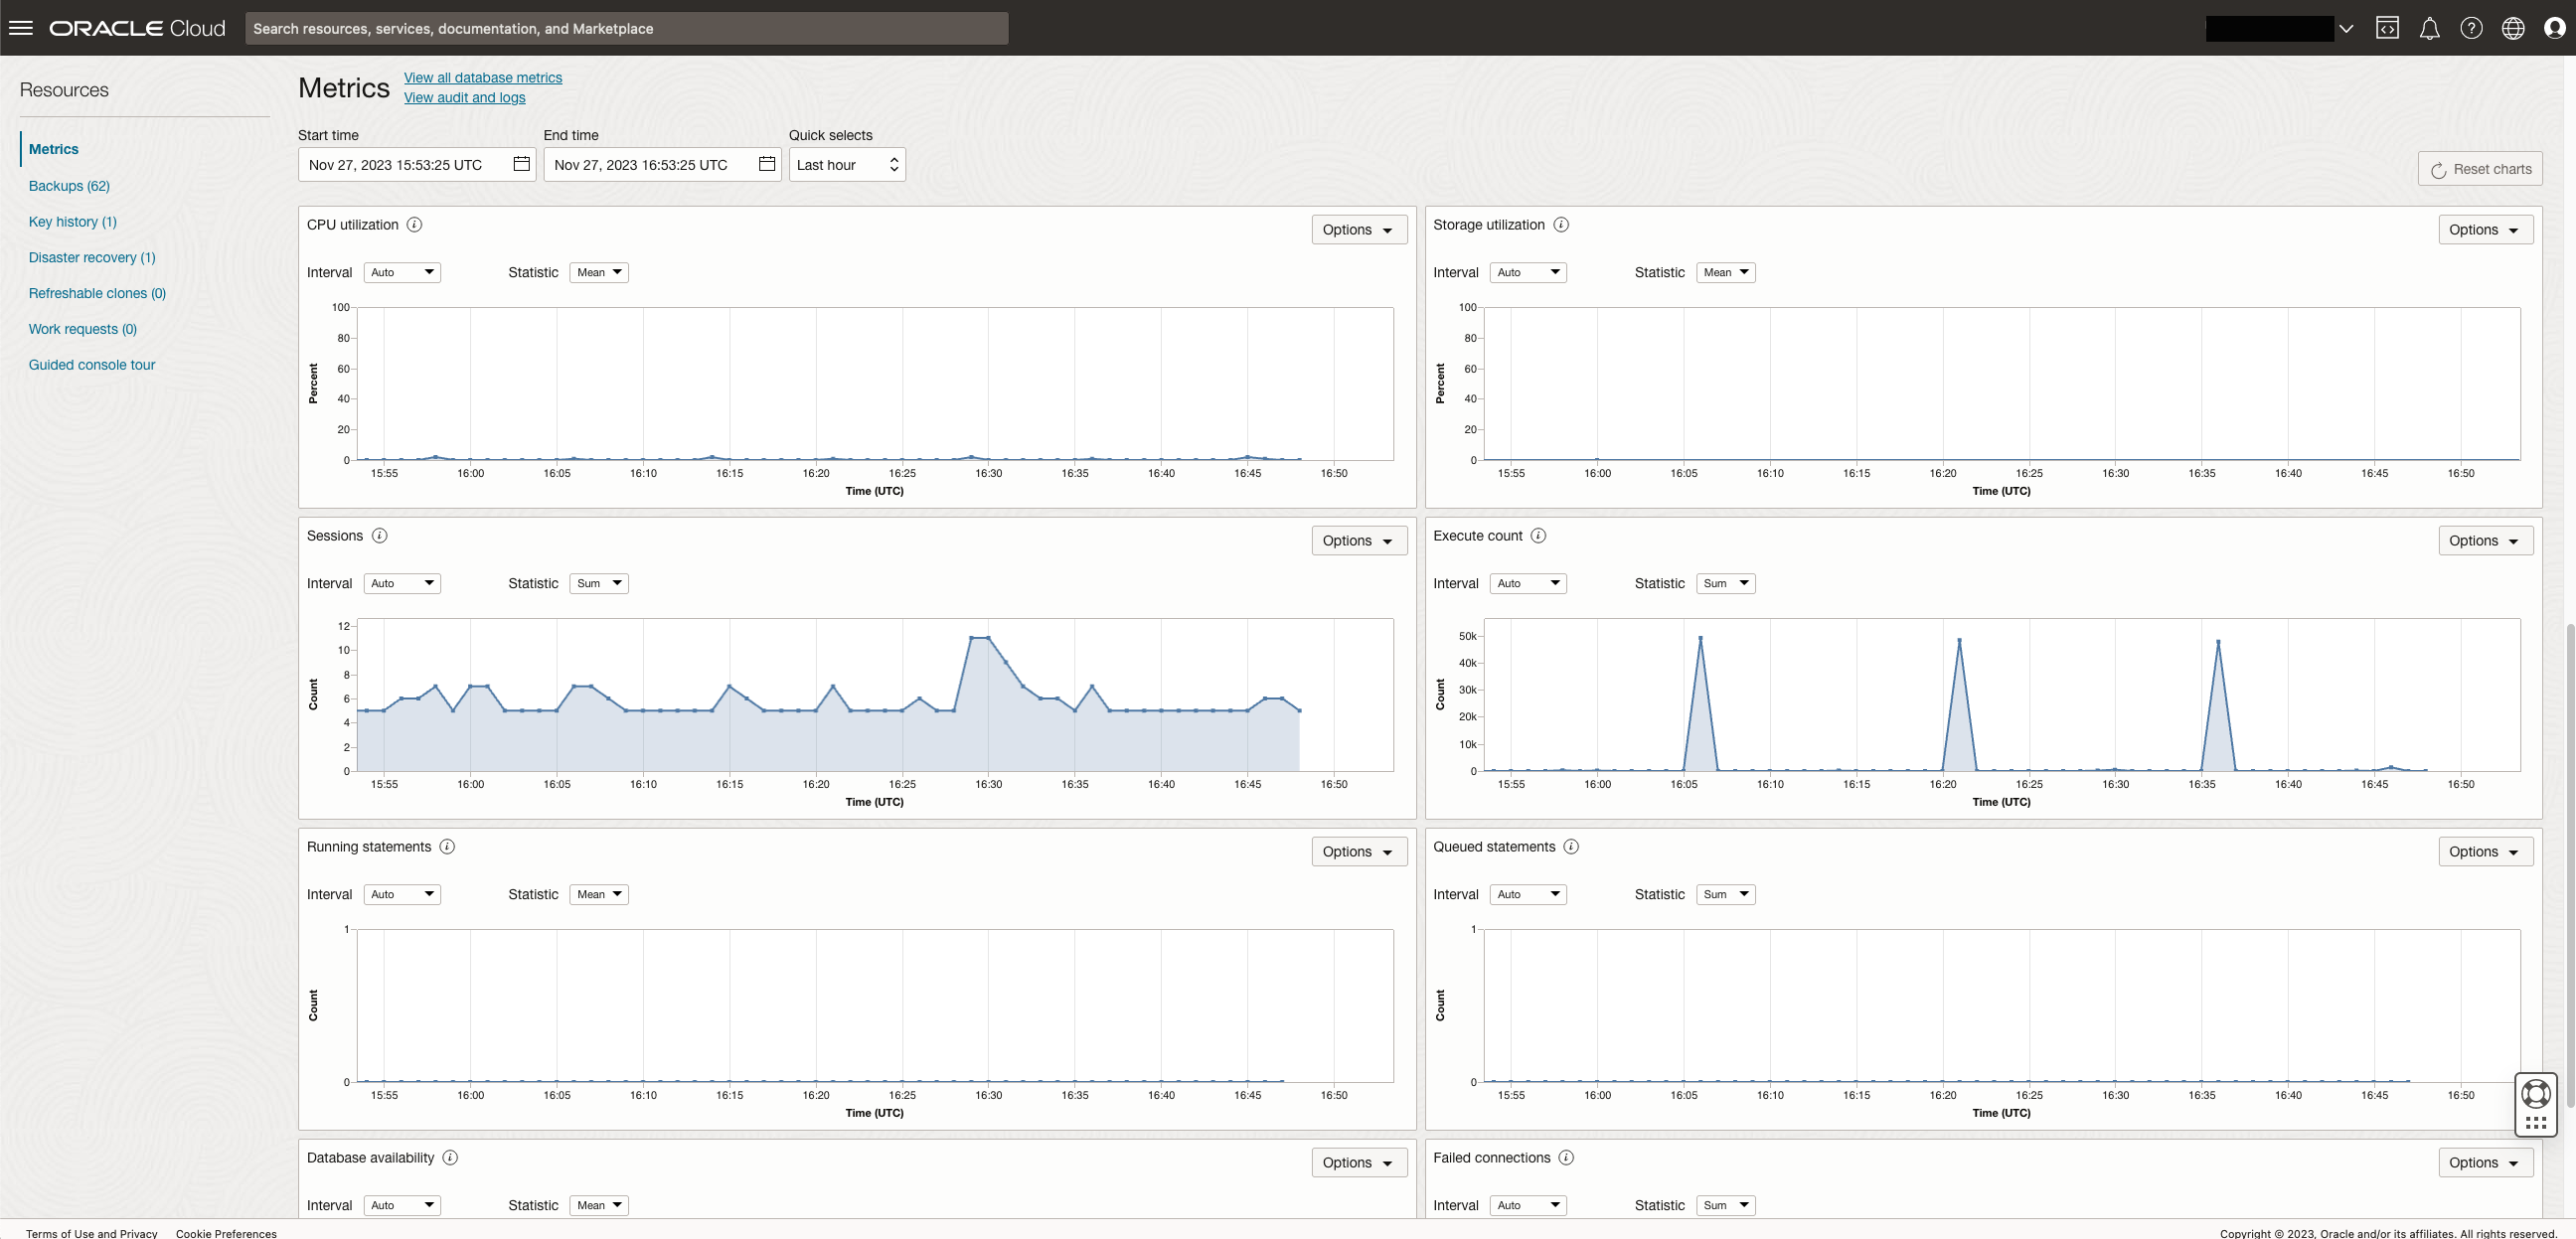Open Sessions Statistic Sum dropdown
The width and height of the screenshot is (2576, 1239).
598,583
